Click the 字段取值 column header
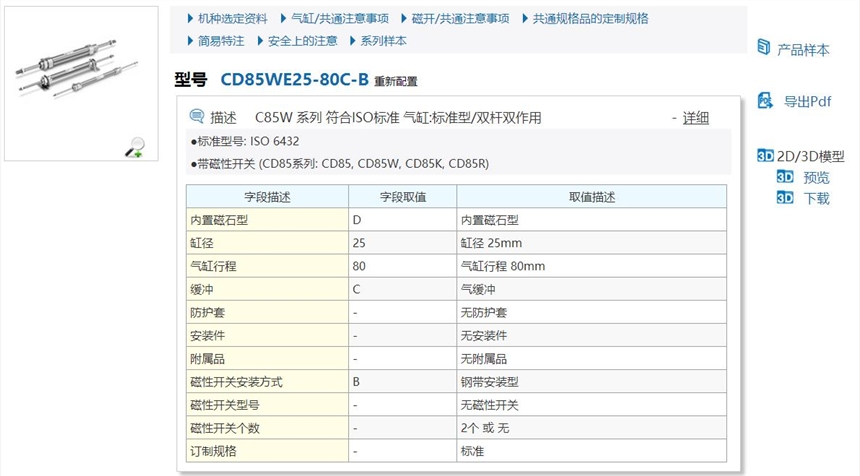Viewport: 860px width, 476px height. click(403, 197)
